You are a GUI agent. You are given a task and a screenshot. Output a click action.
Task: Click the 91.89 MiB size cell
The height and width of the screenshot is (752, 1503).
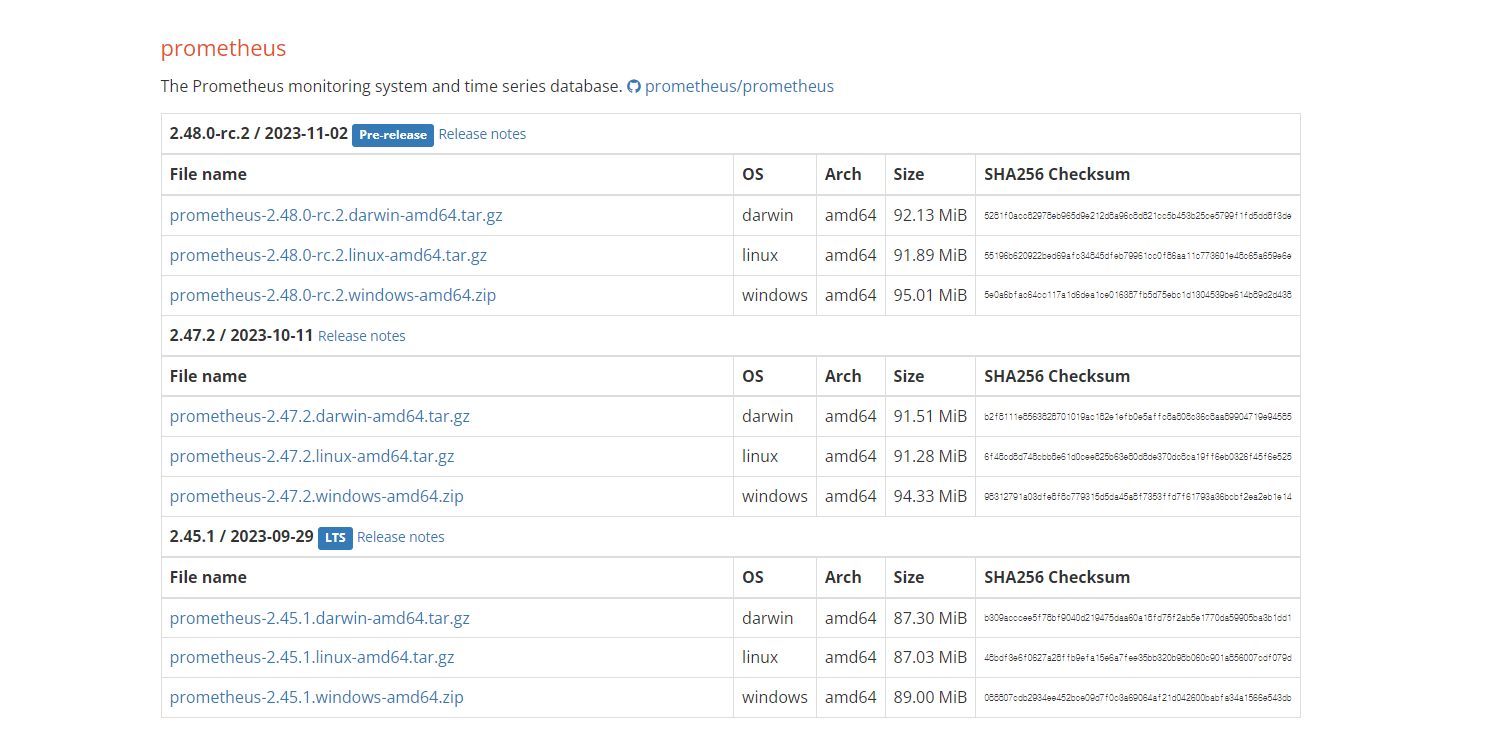pyautogui.click(x=930, y=255)
